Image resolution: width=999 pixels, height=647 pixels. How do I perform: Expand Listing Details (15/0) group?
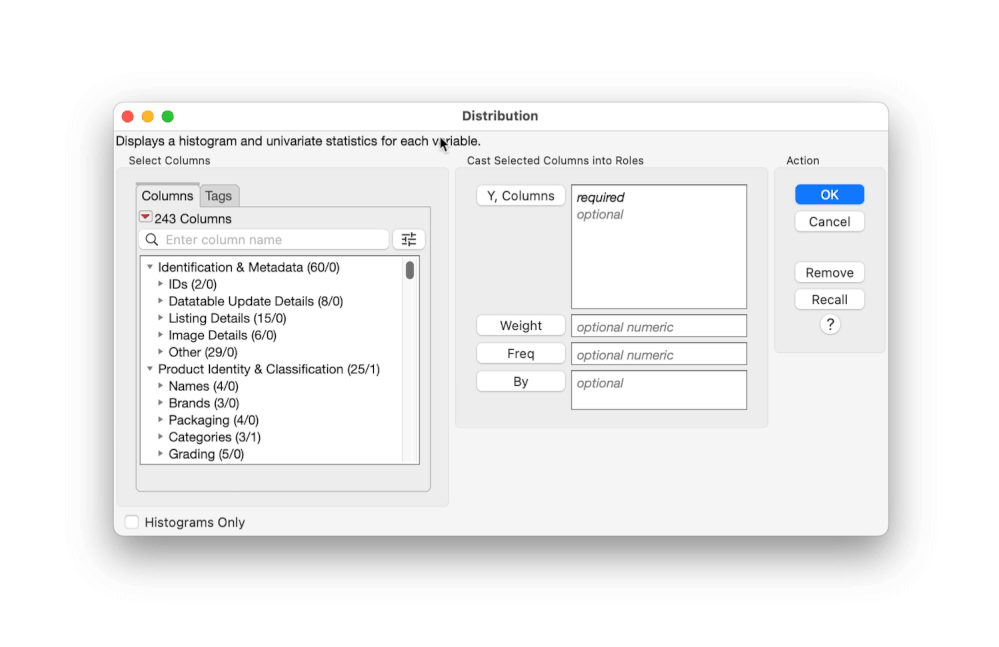click(161, 318)
